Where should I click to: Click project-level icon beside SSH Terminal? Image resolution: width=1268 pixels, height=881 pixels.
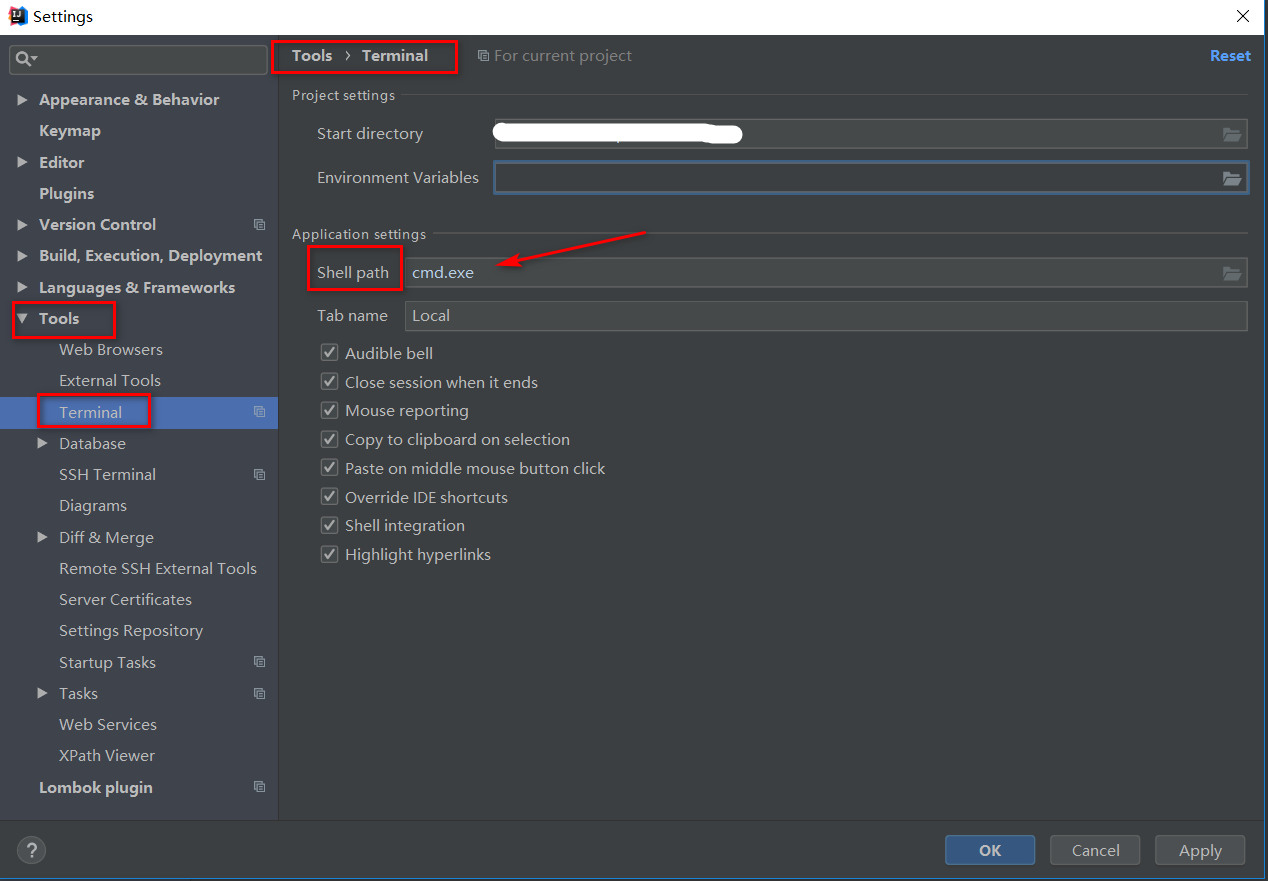point(260,475)
